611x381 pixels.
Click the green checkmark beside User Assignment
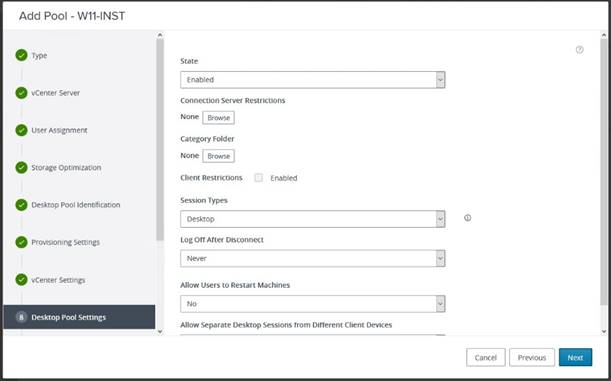[21, 130]
